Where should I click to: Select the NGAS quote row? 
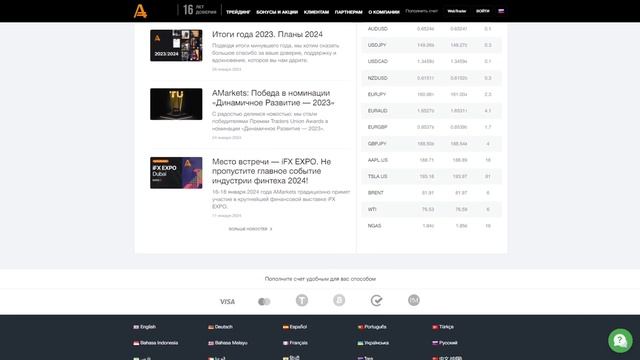(431, 226)
